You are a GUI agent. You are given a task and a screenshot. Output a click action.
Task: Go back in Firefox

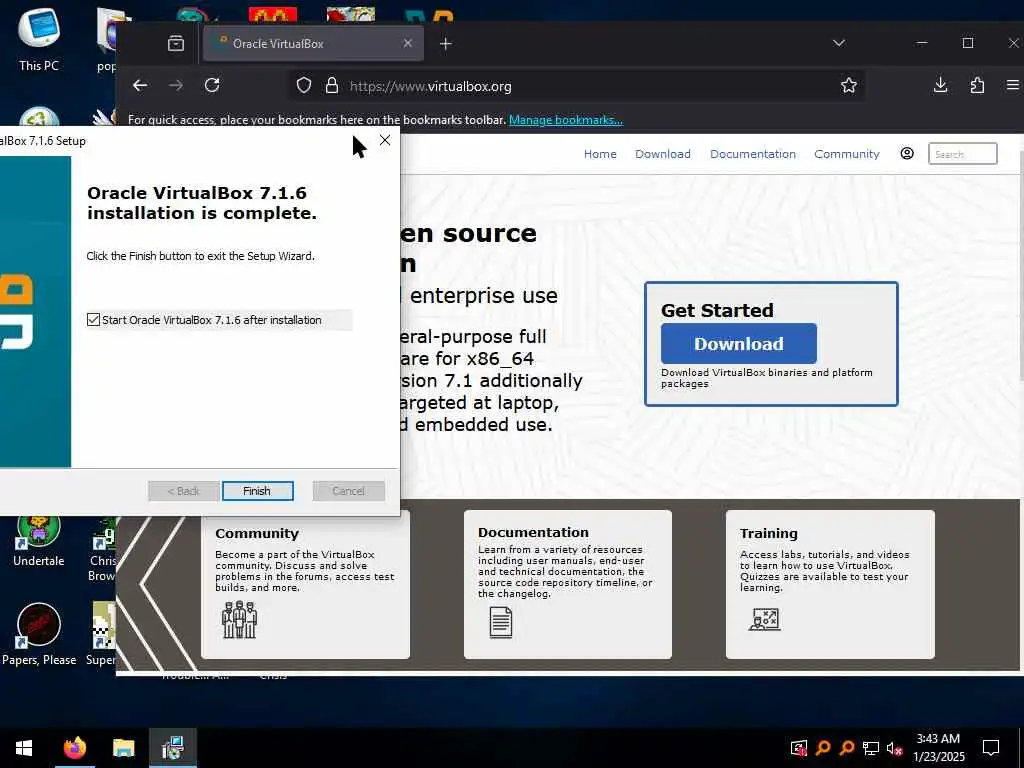pos(140,86)
